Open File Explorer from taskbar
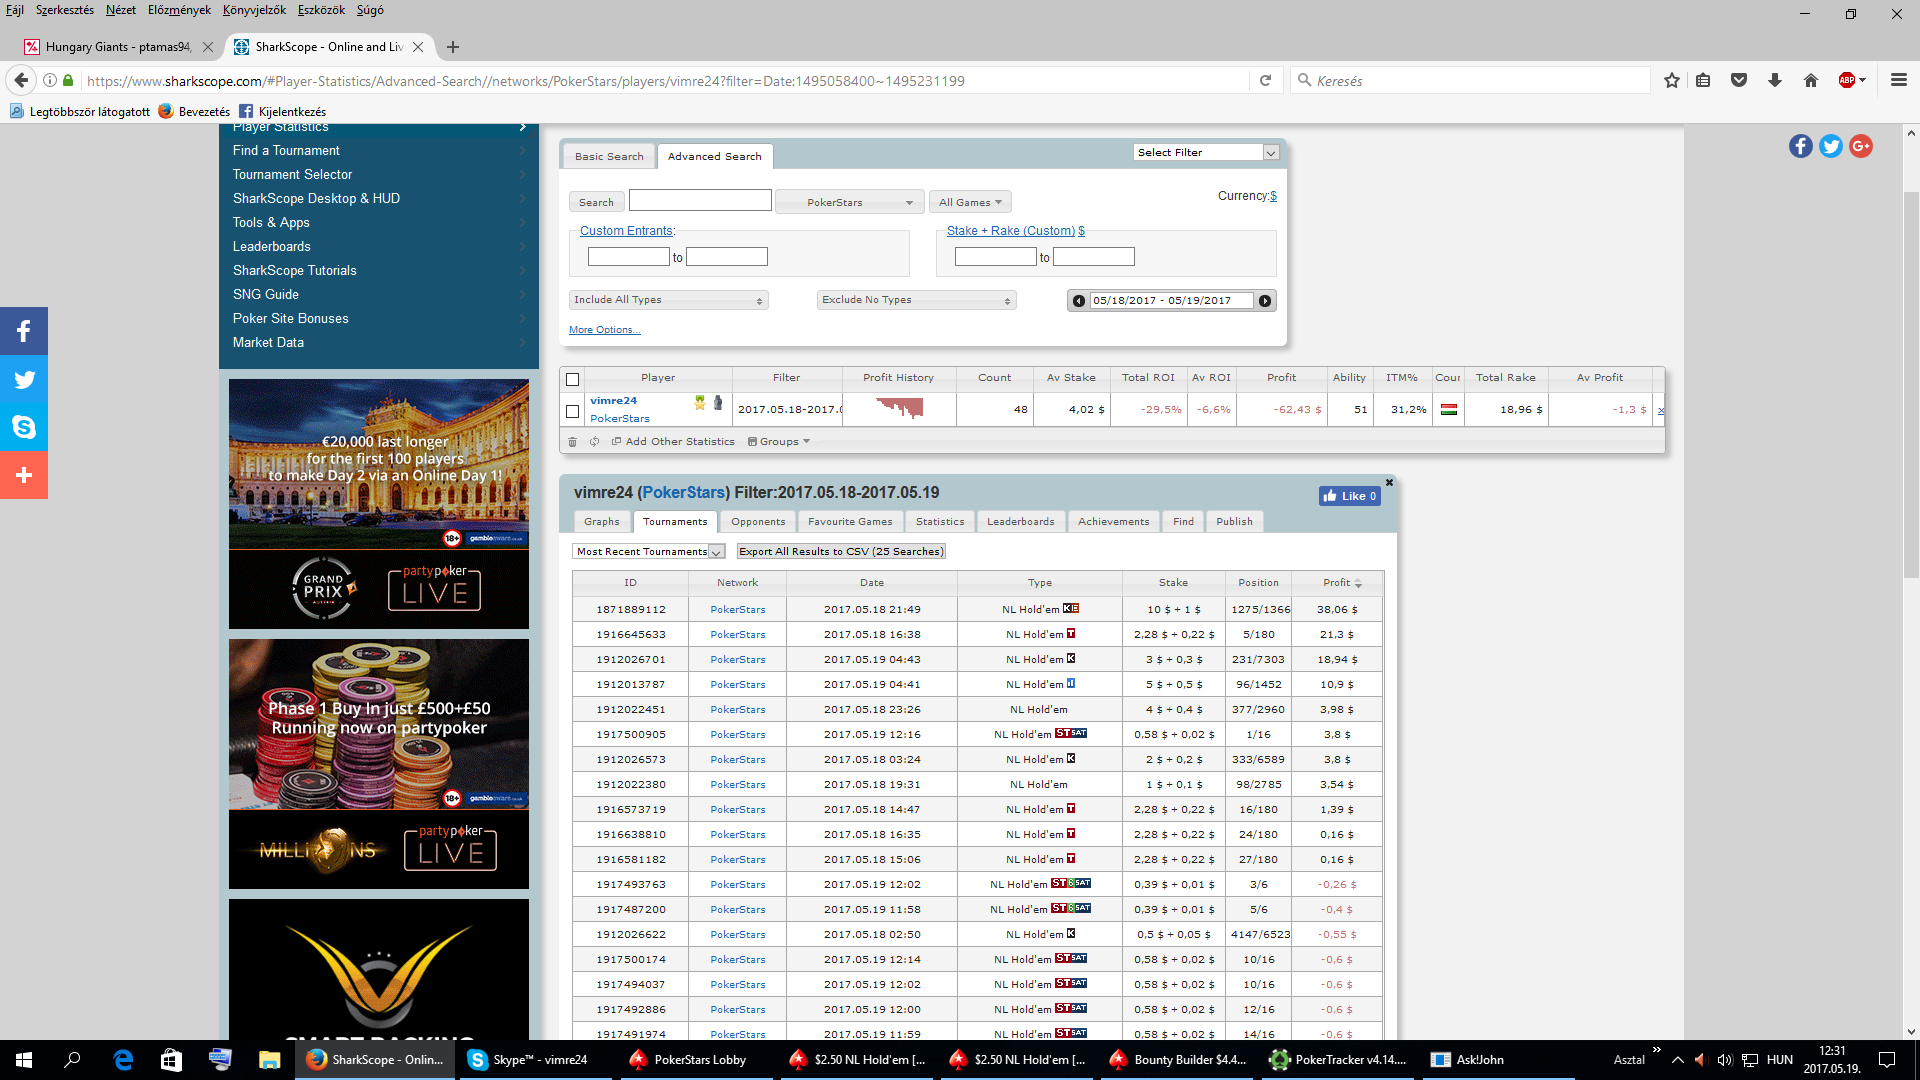 [x=269, y=1060]
